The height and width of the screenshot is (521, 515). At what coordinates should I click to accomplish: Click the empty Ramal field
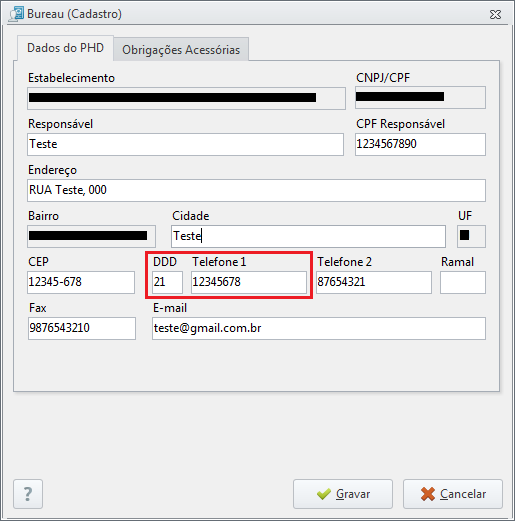[463, 282]
